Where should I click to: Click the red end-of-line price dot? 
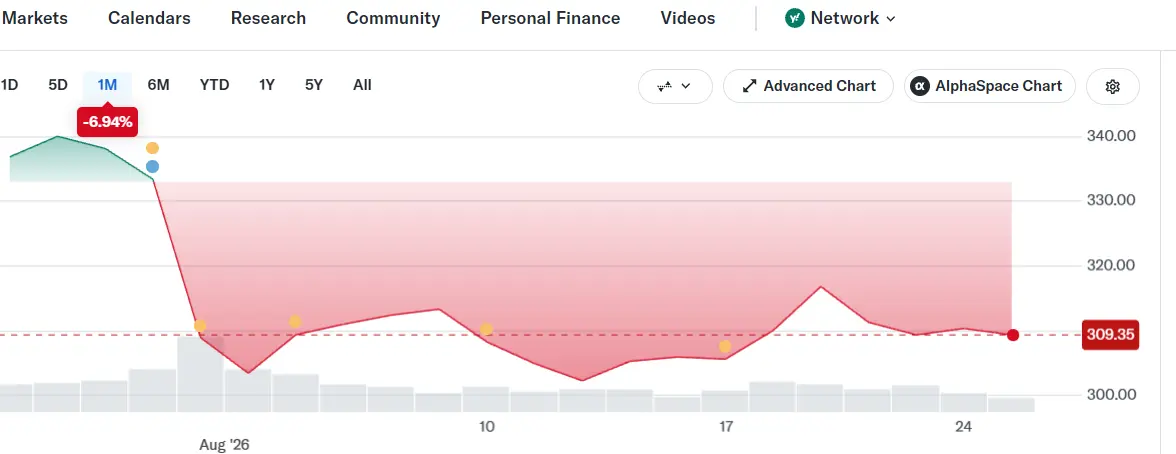1012,335
